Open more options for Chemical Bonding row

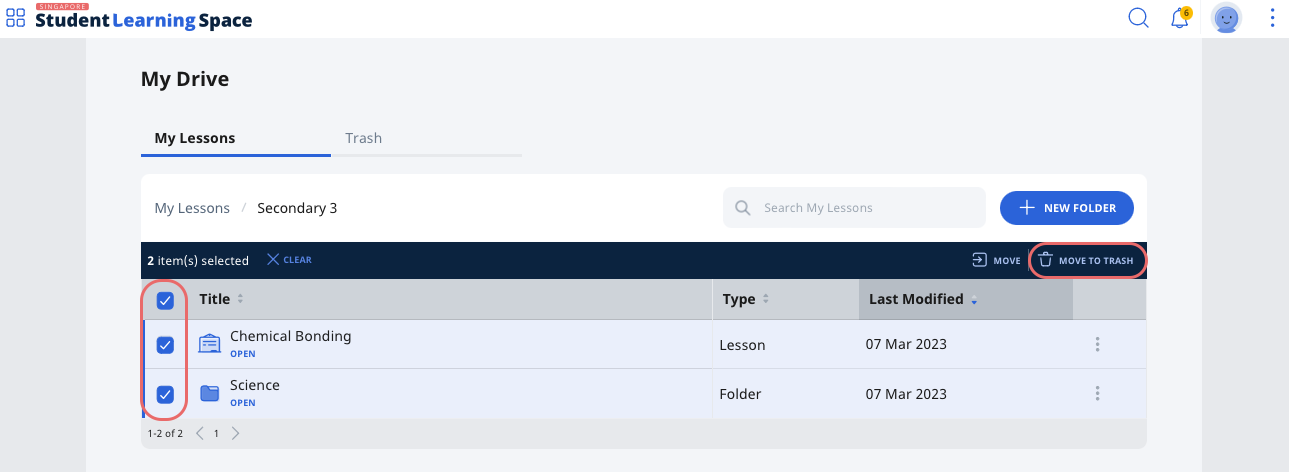(1097, 345)
